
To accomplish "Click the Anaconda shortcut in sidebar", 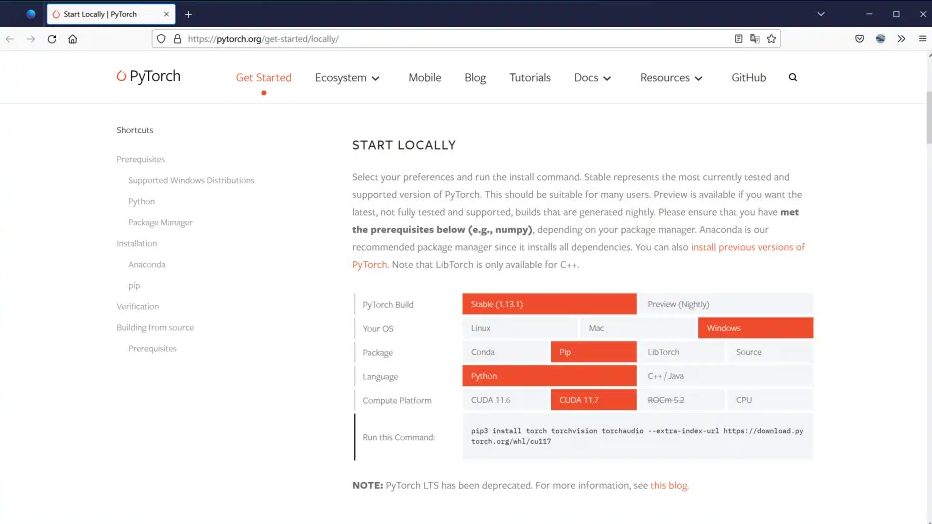I will click(147, 265).
